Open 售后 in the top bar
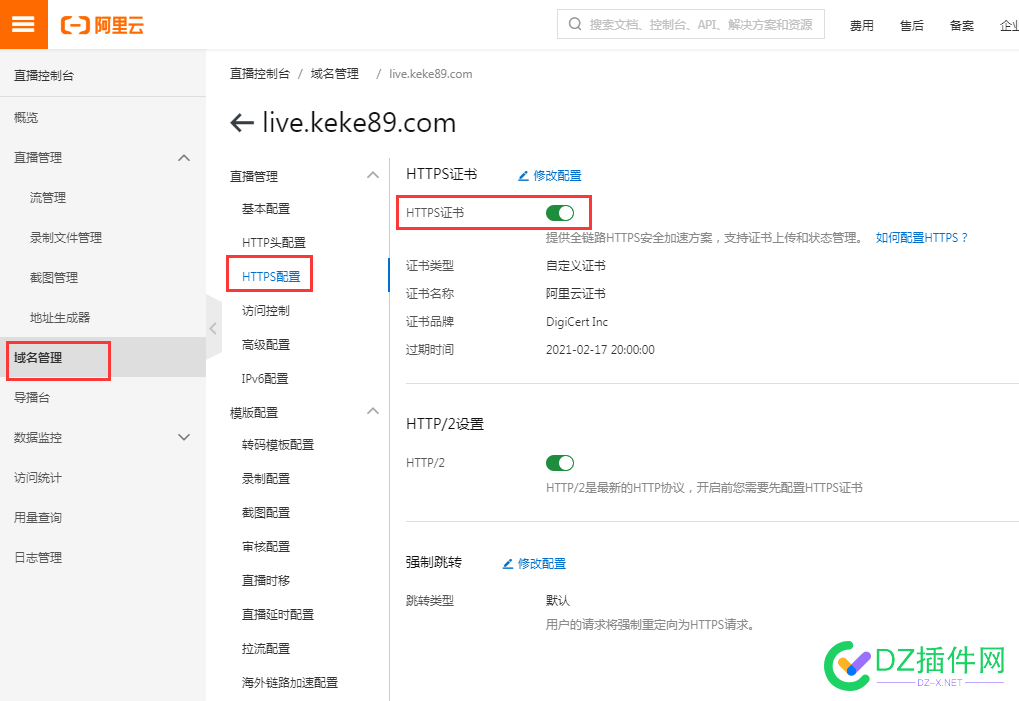 [x=912, y=25]
